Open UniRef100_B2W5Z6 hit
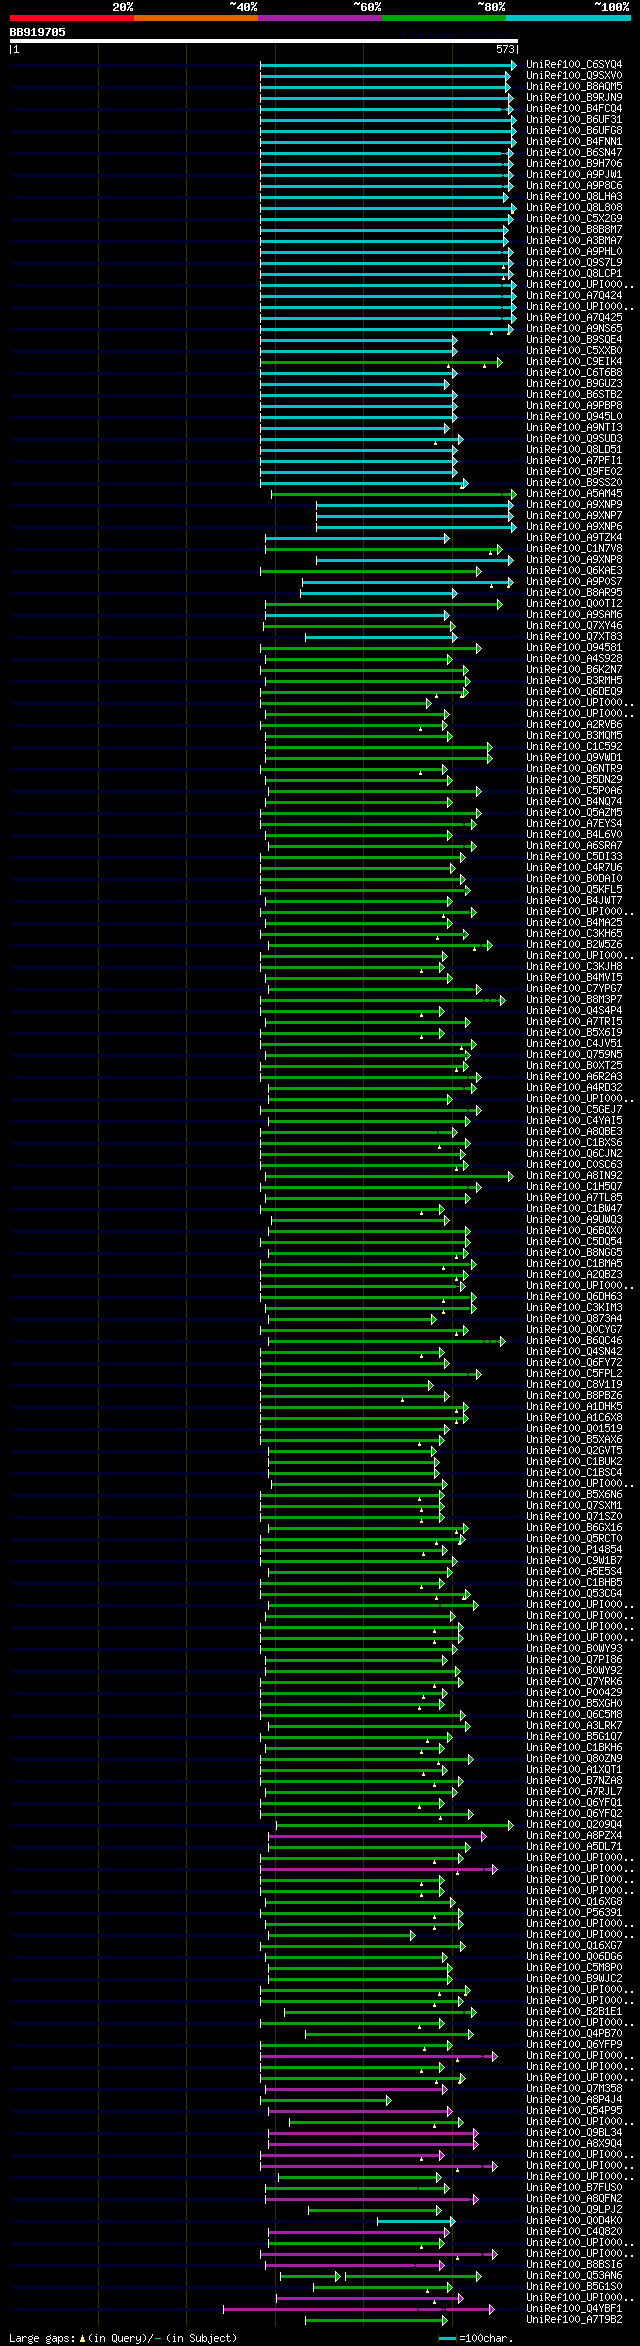 [574, 945]
